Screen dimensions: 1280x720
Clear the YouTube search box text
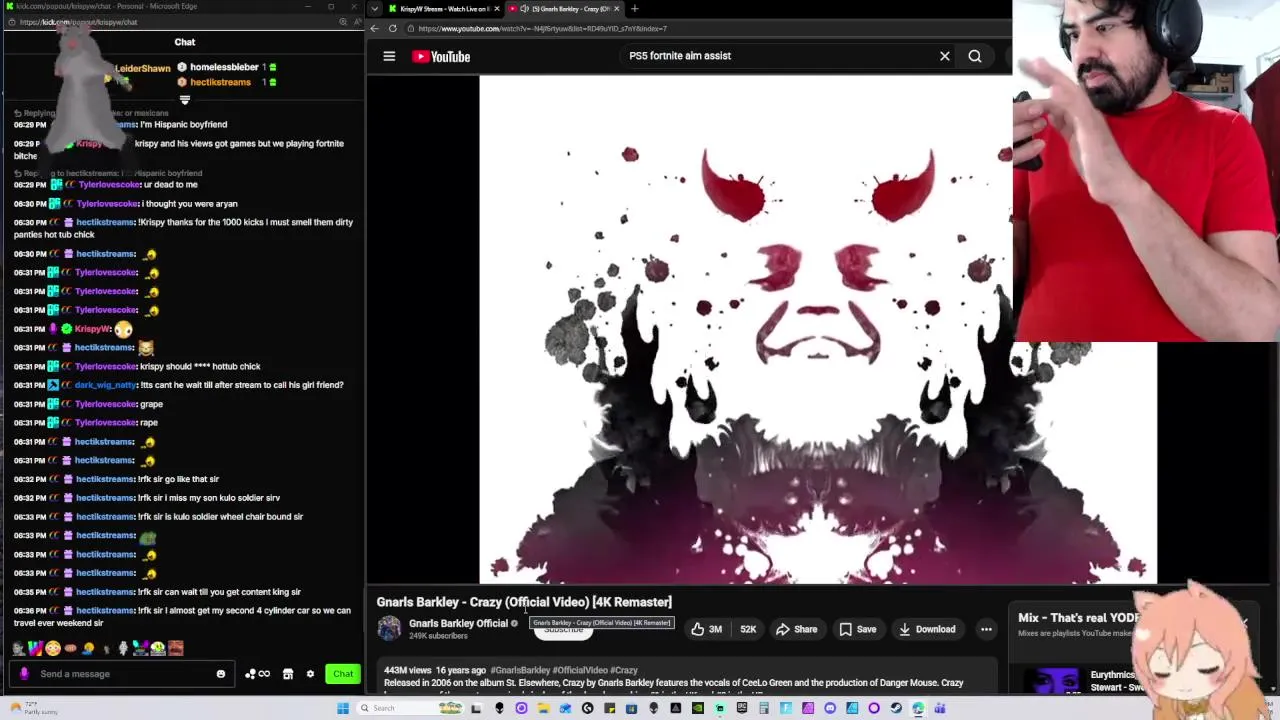click(x=944, y=56)
